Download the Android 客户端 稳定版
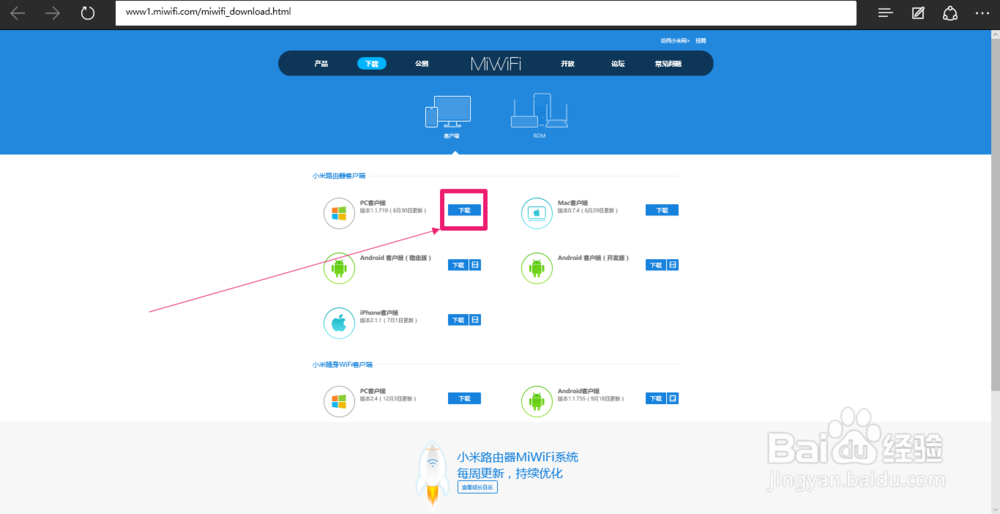Image resolution: width=1000 pixels, height=514 pixels. [458, 265]
